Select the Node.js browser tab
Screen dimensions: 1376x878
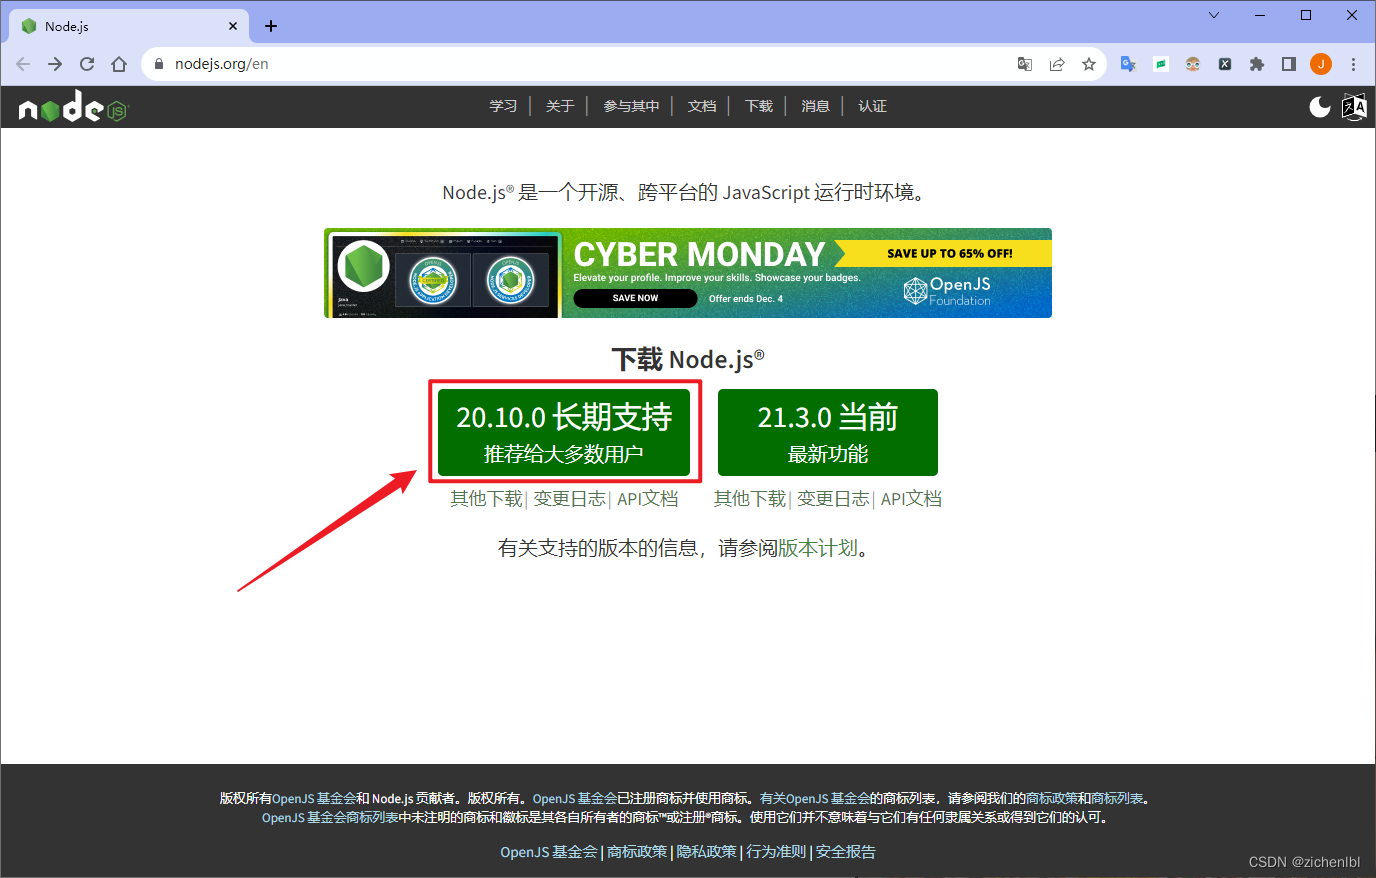click(128, 26)
